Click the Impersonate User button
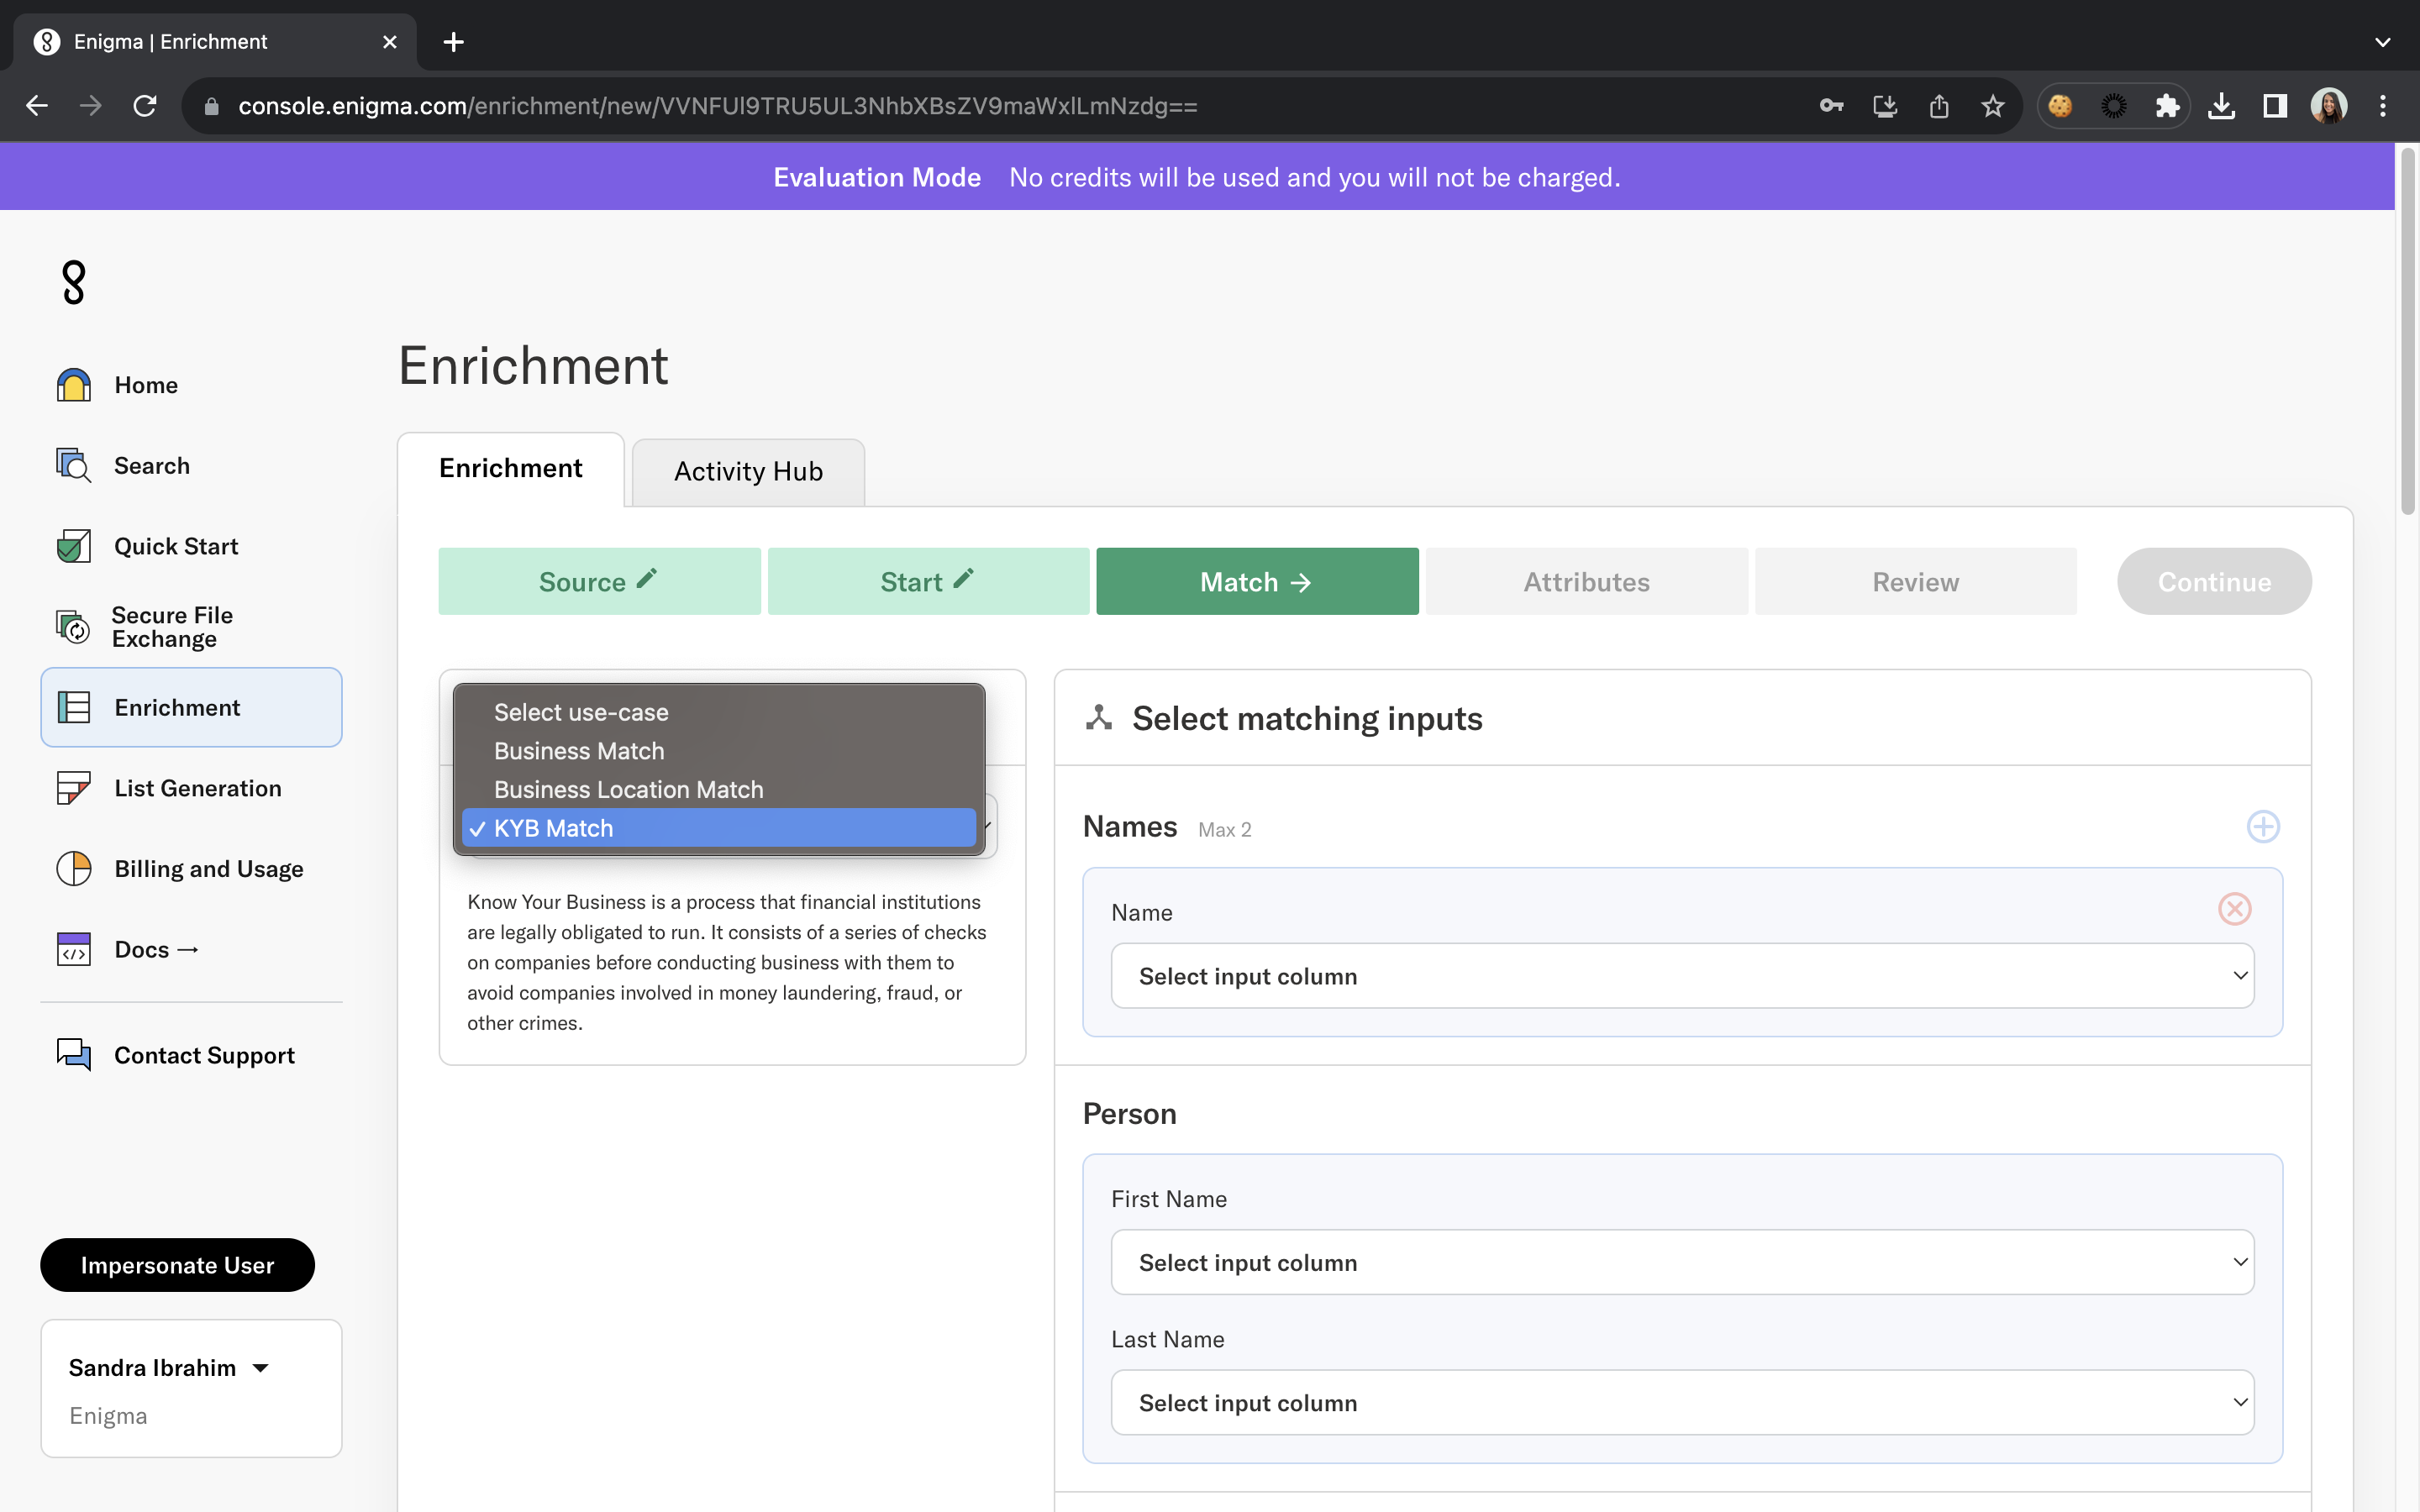Image resolution: width=2420 pixels, height=1512 pixels. [177, 1265]
